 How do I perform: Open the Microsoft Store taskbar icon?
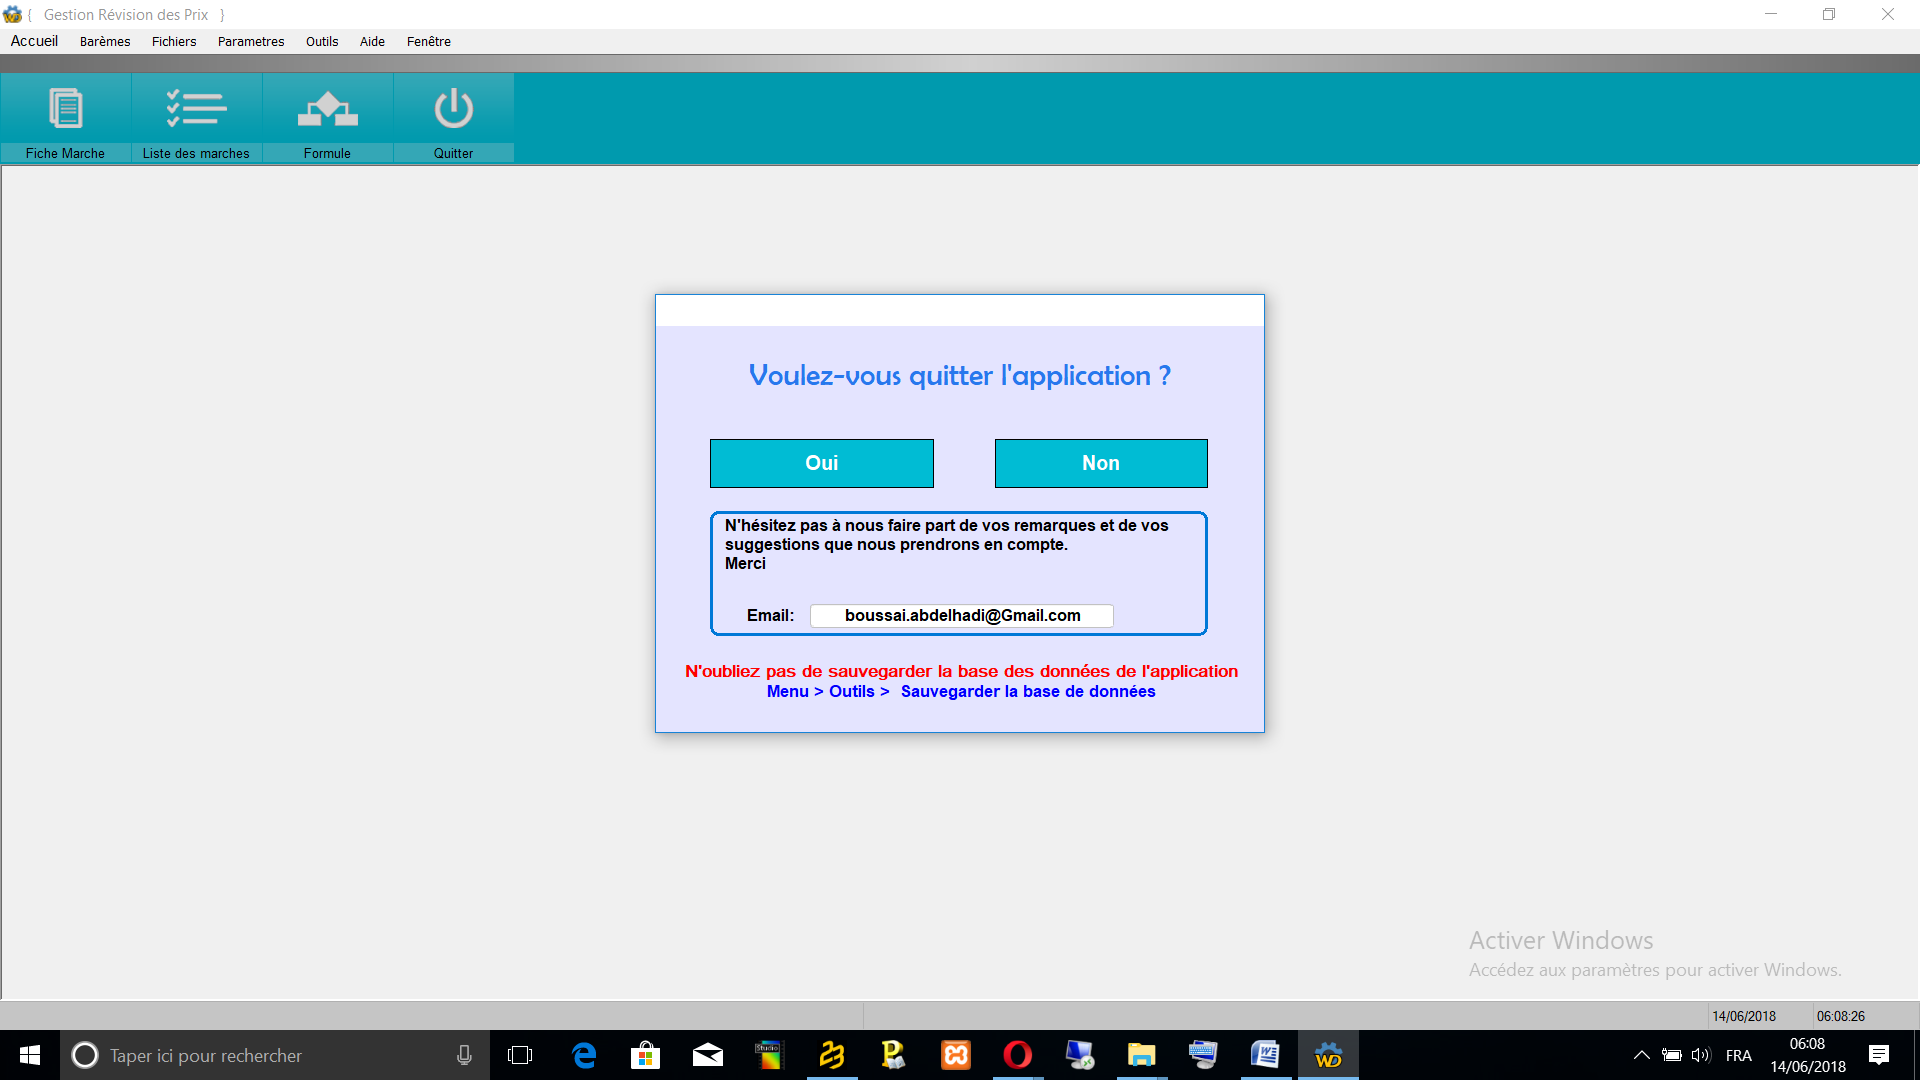tap(645, 1055)
